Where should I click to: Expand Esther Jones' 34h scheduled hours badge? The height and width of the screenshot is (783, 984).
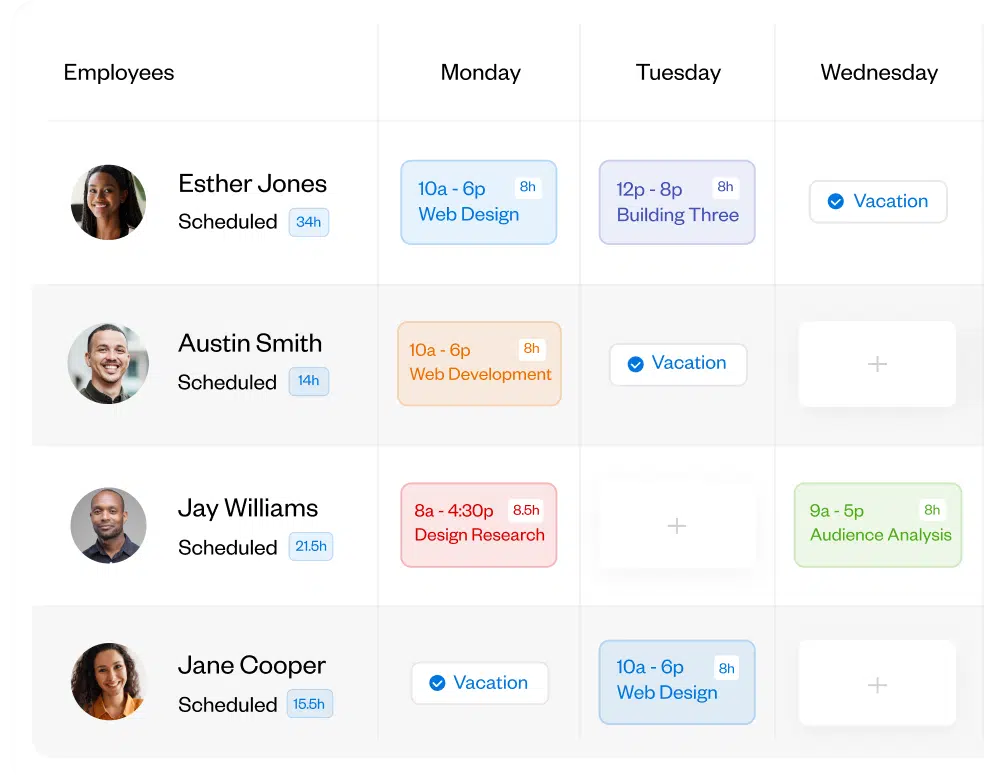click(309, 222)
